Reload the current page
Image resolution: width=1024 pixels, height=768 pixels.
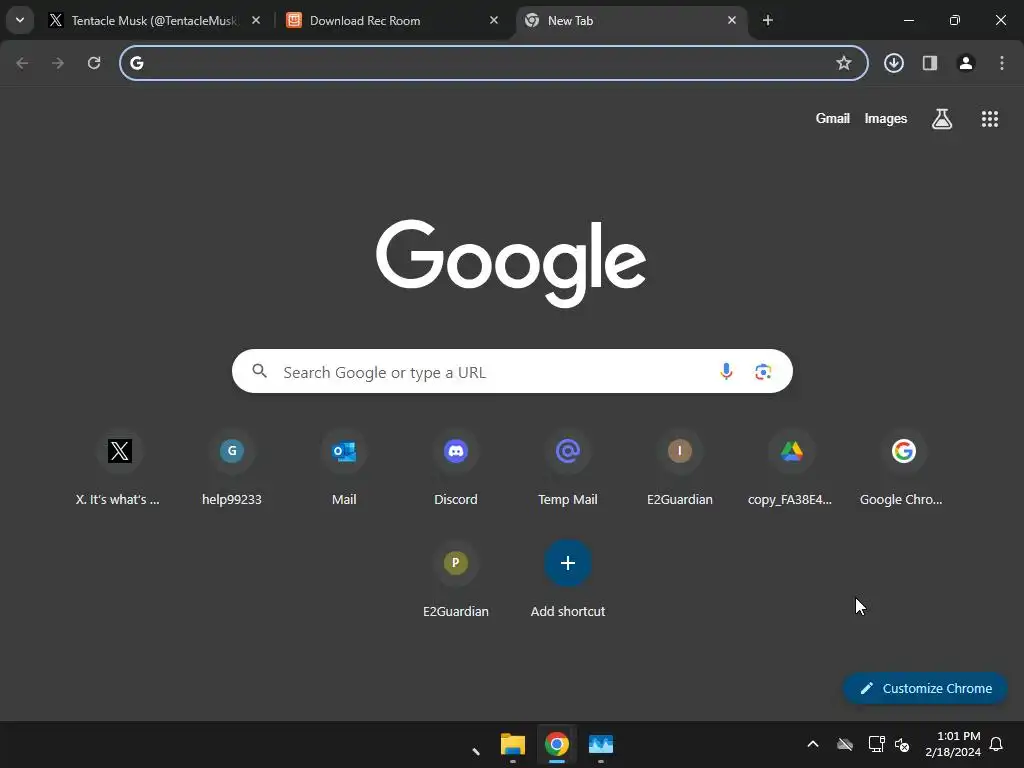tap(94, 63)
